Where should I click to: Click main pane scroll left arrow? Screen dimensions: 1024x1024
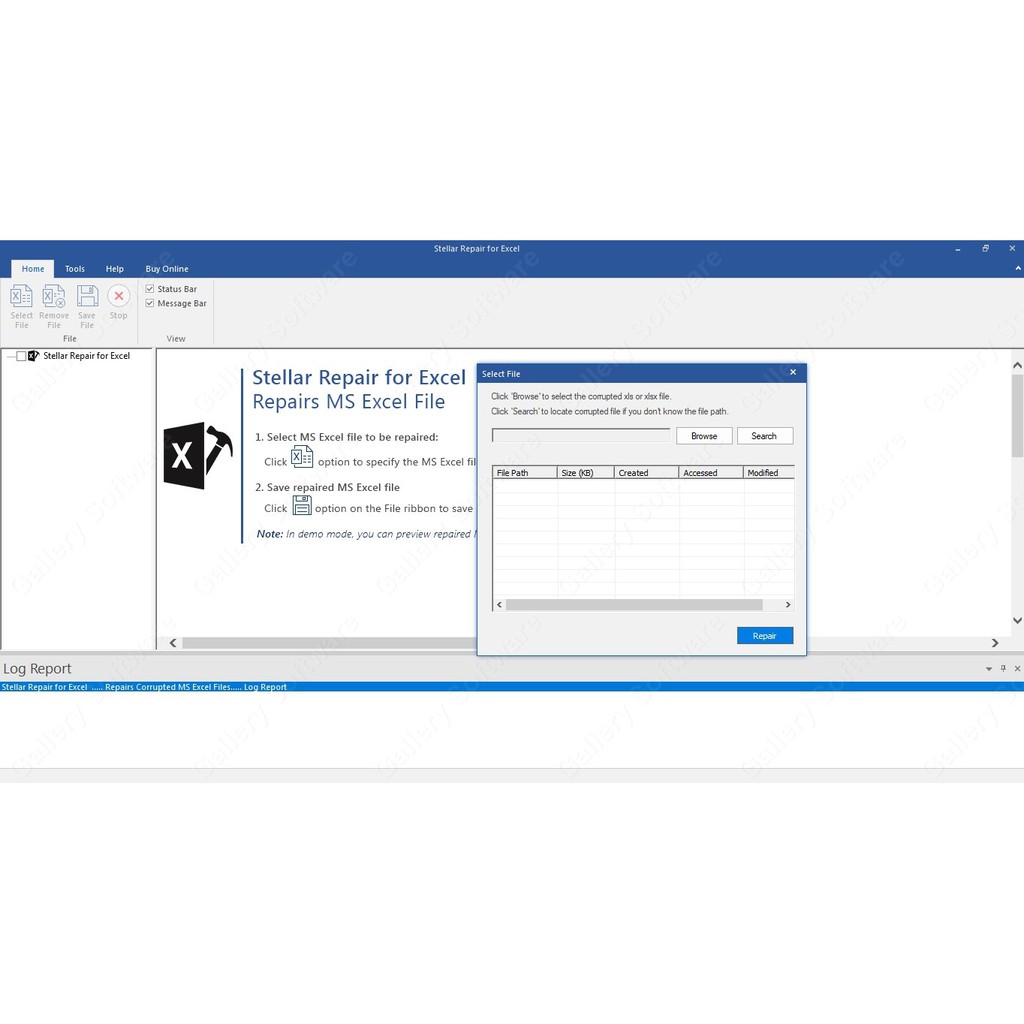click(x=173, y=643)
